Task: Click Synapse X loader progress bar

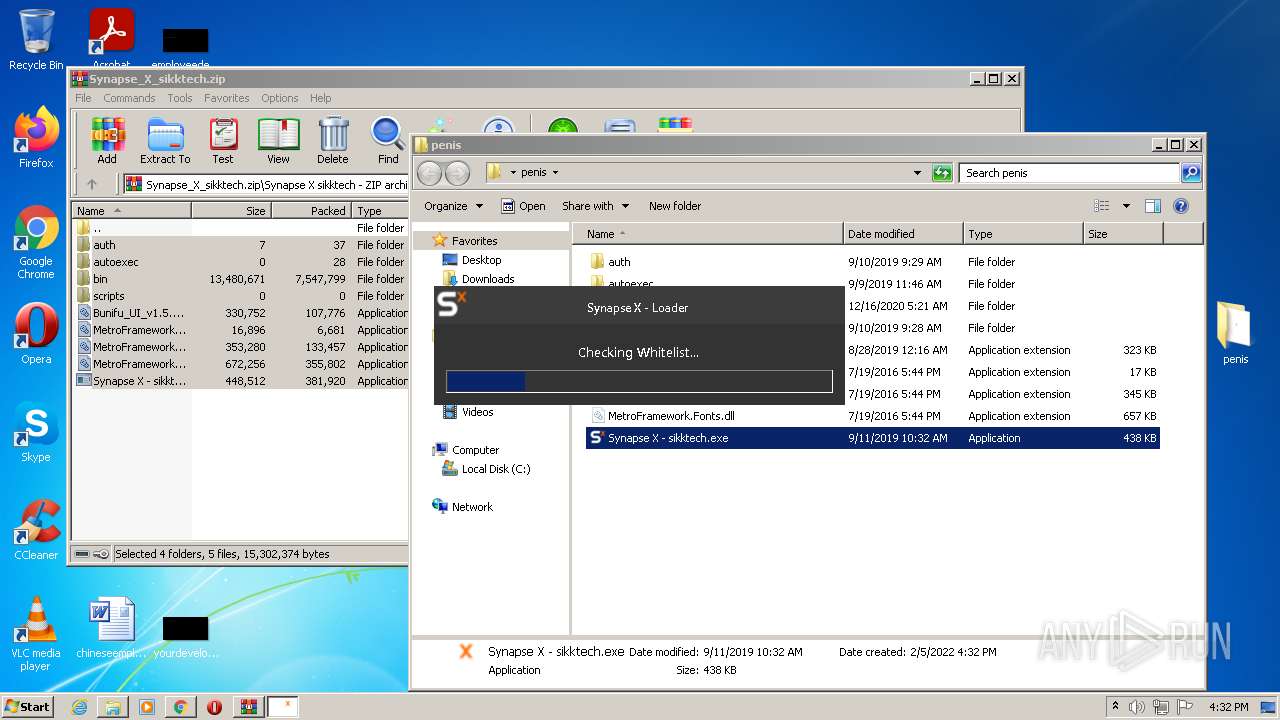Action: click(639, 381)
